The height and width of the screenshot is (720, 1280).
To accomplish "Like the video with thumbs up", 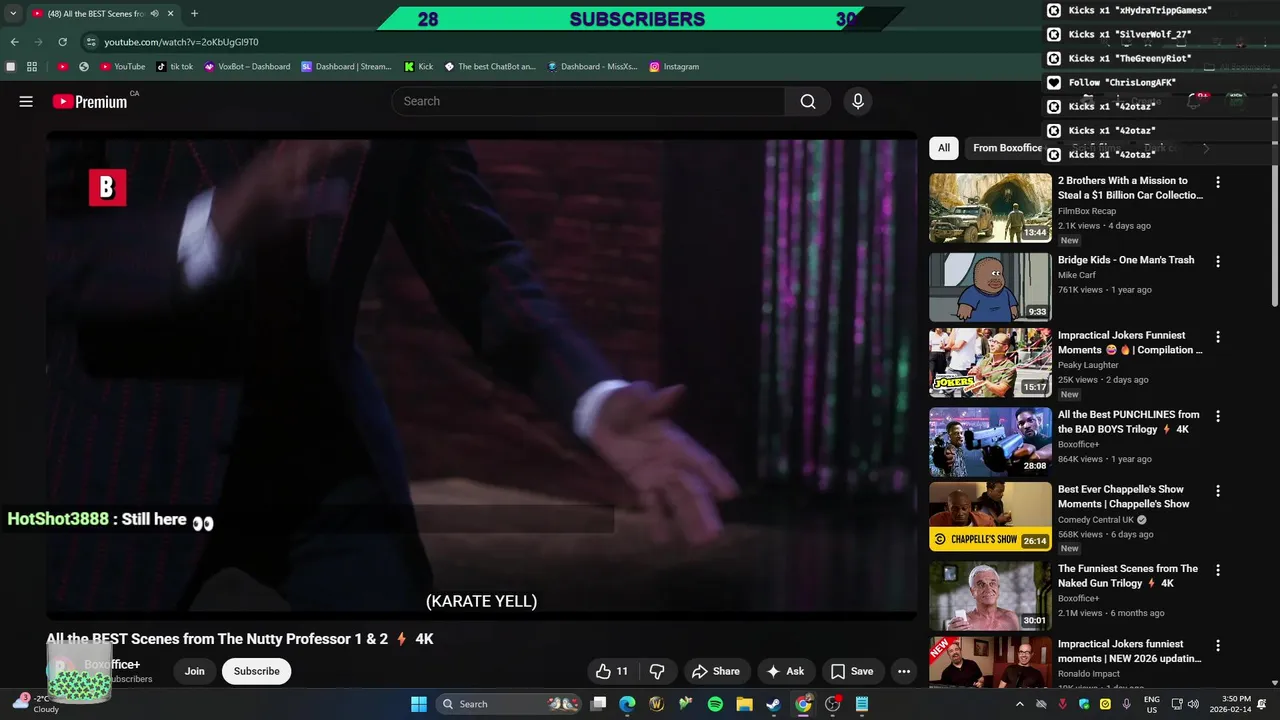I will click(611, 671).
